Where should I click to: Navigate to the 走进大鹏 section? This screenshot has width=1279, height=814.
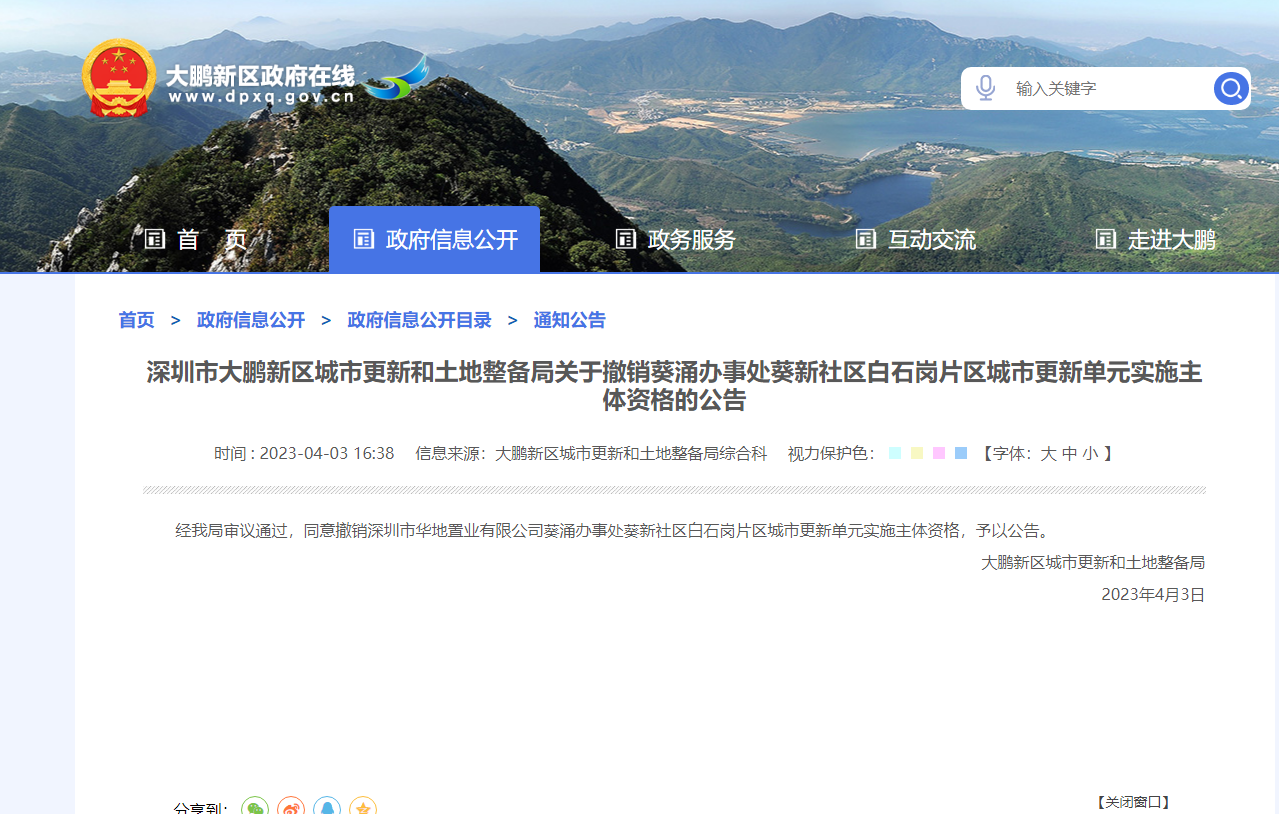[x=1155, y=240]
